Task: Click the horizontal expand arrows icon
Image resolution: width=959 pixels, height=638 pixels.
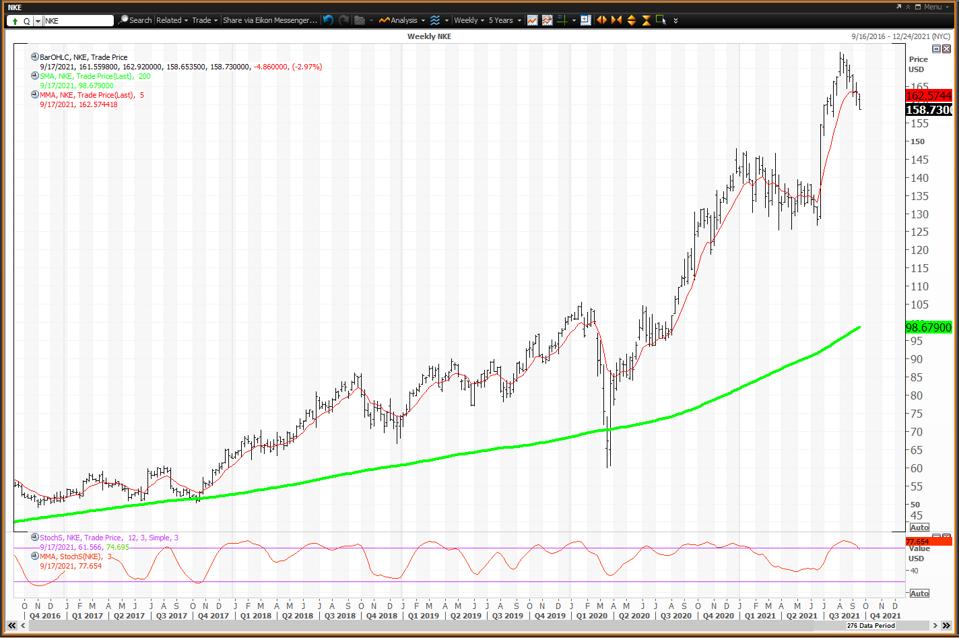Action: point(602,20)
